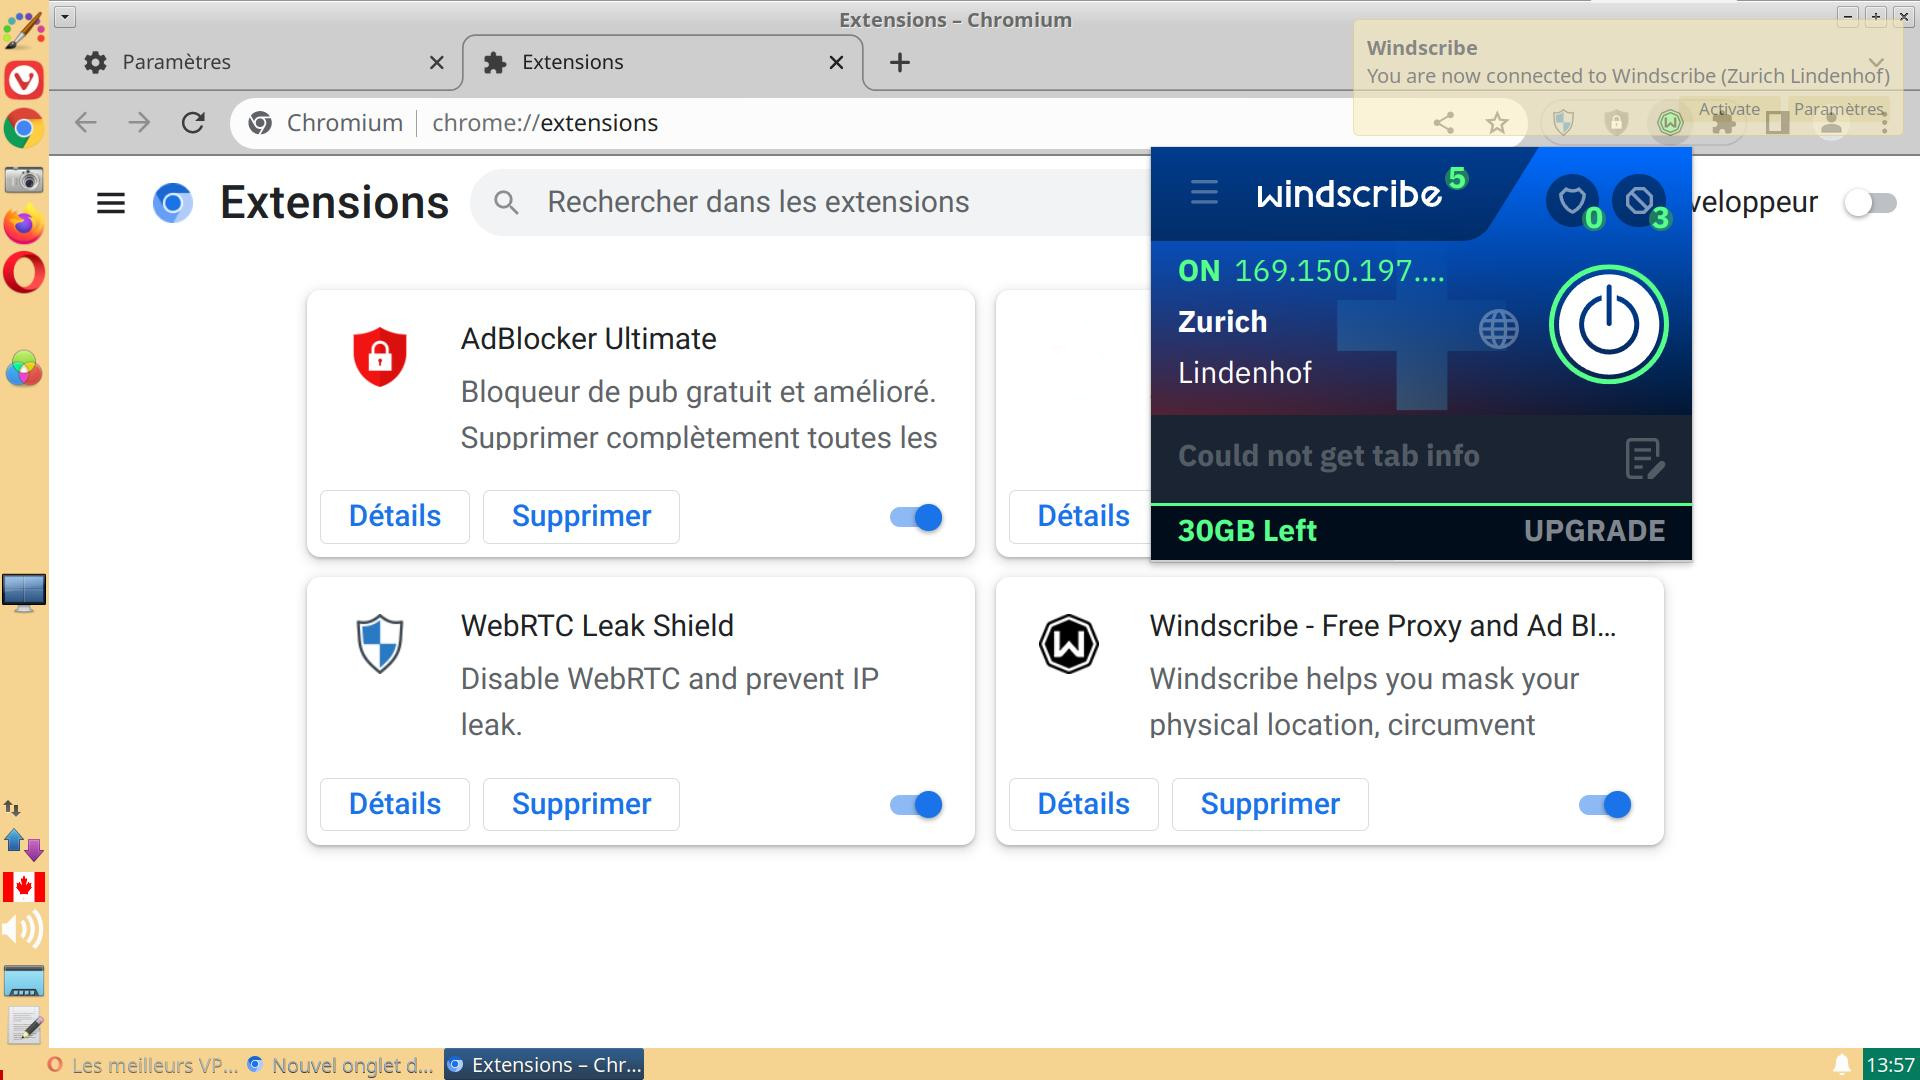The height and width of the screenshot is (1080, 1920).
Task: Reload the current page
Action: (193, 123)
